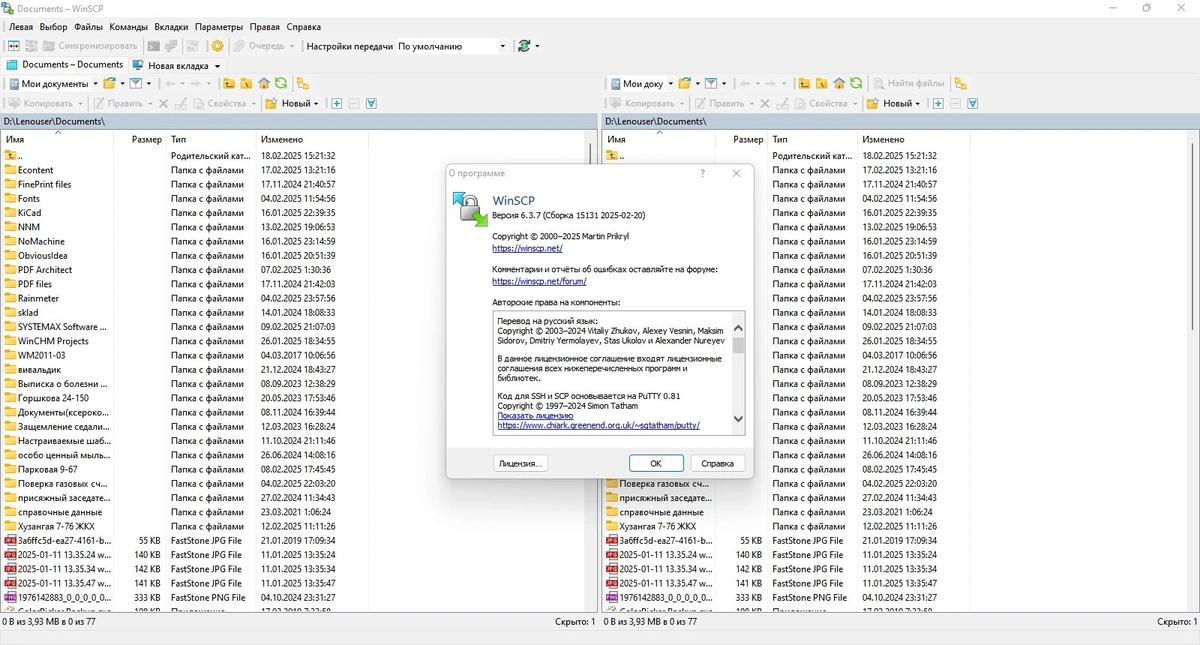This screenshot has height=645, width=1200.
Task: Expand the Новая вкладка dropdown arrow
Action: pos(215,66)
